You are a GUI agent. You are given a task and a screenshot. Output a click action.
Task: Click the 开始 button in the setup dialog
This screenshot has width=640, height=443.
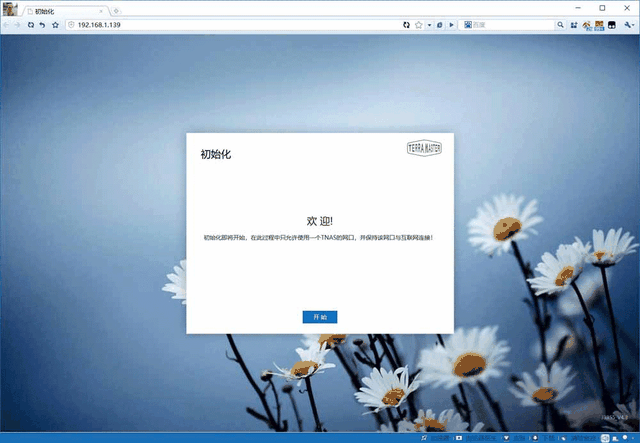pos(320,317)
